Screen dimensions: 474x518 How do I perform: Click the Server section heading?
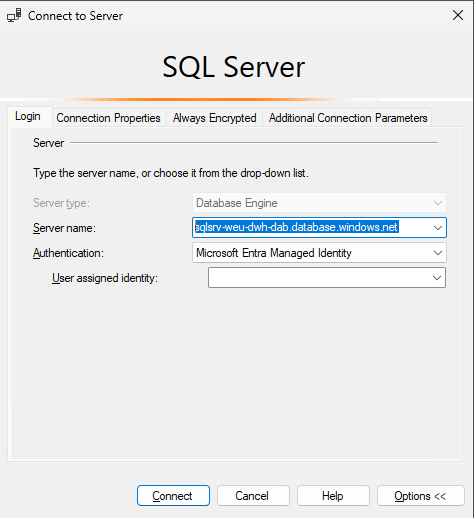coord(48,143)
